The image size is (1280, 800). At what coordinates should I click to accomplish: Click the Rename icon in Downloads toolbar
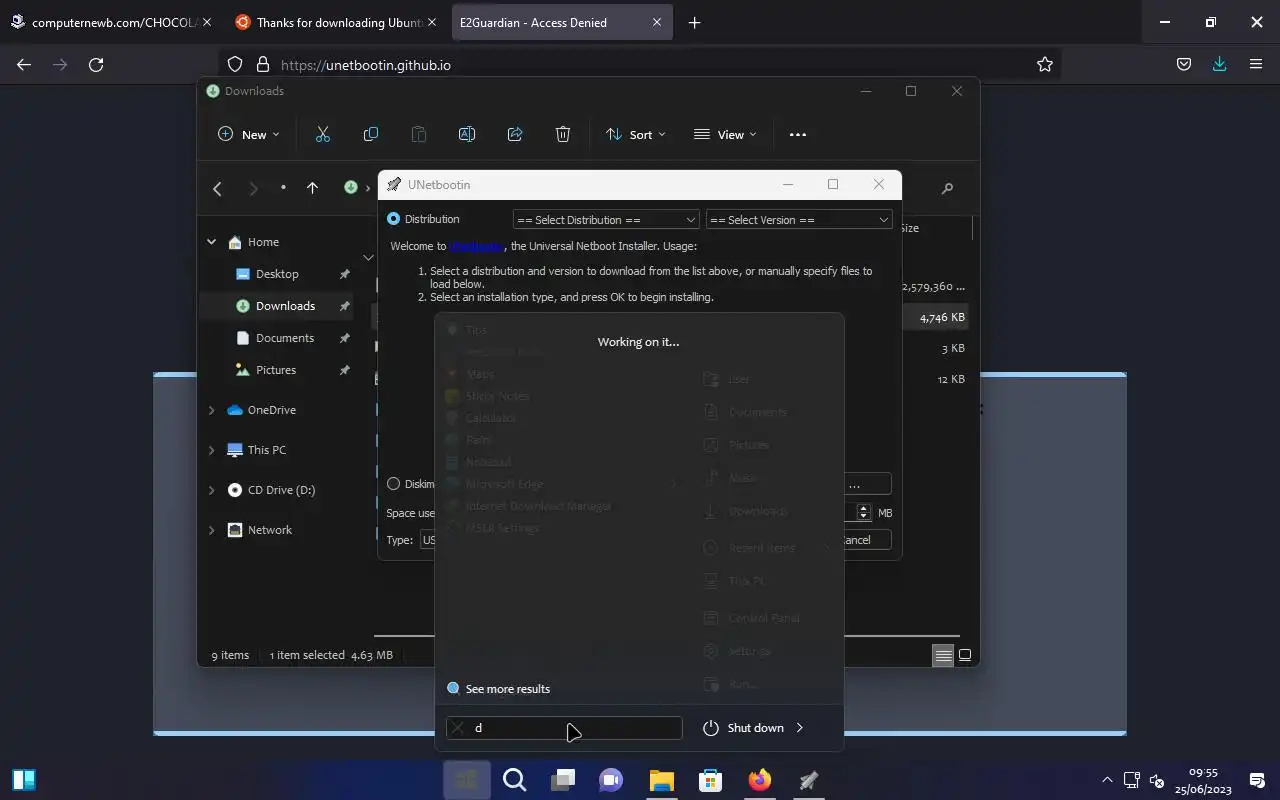click(466, 134)
